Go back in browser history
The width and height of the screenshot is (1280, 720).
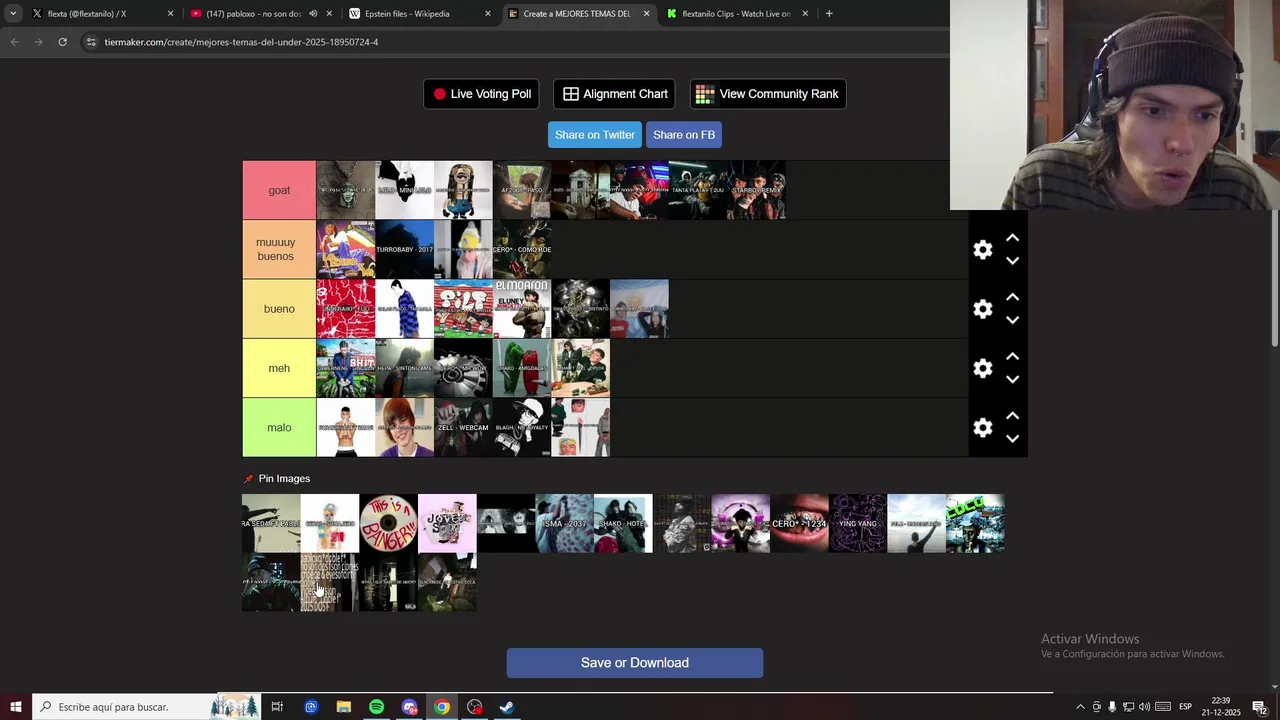pos(14,42)
